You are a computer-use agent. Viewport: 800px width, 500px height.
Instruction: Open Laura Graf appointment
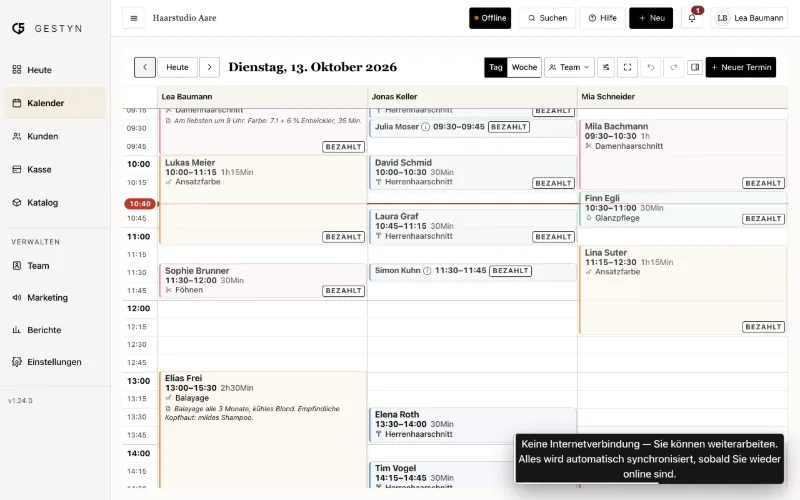[472, 227]
